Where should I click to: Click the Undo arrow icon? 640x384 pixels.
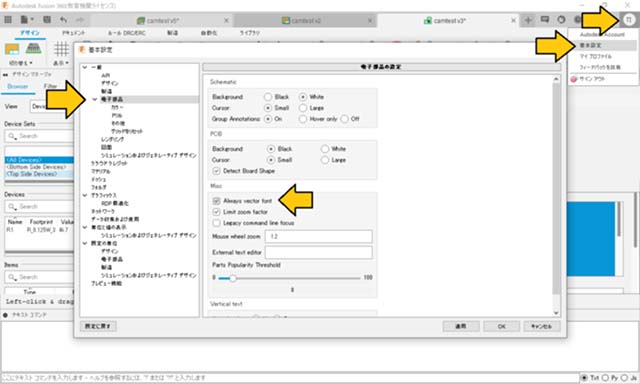(x=63, y=19)
